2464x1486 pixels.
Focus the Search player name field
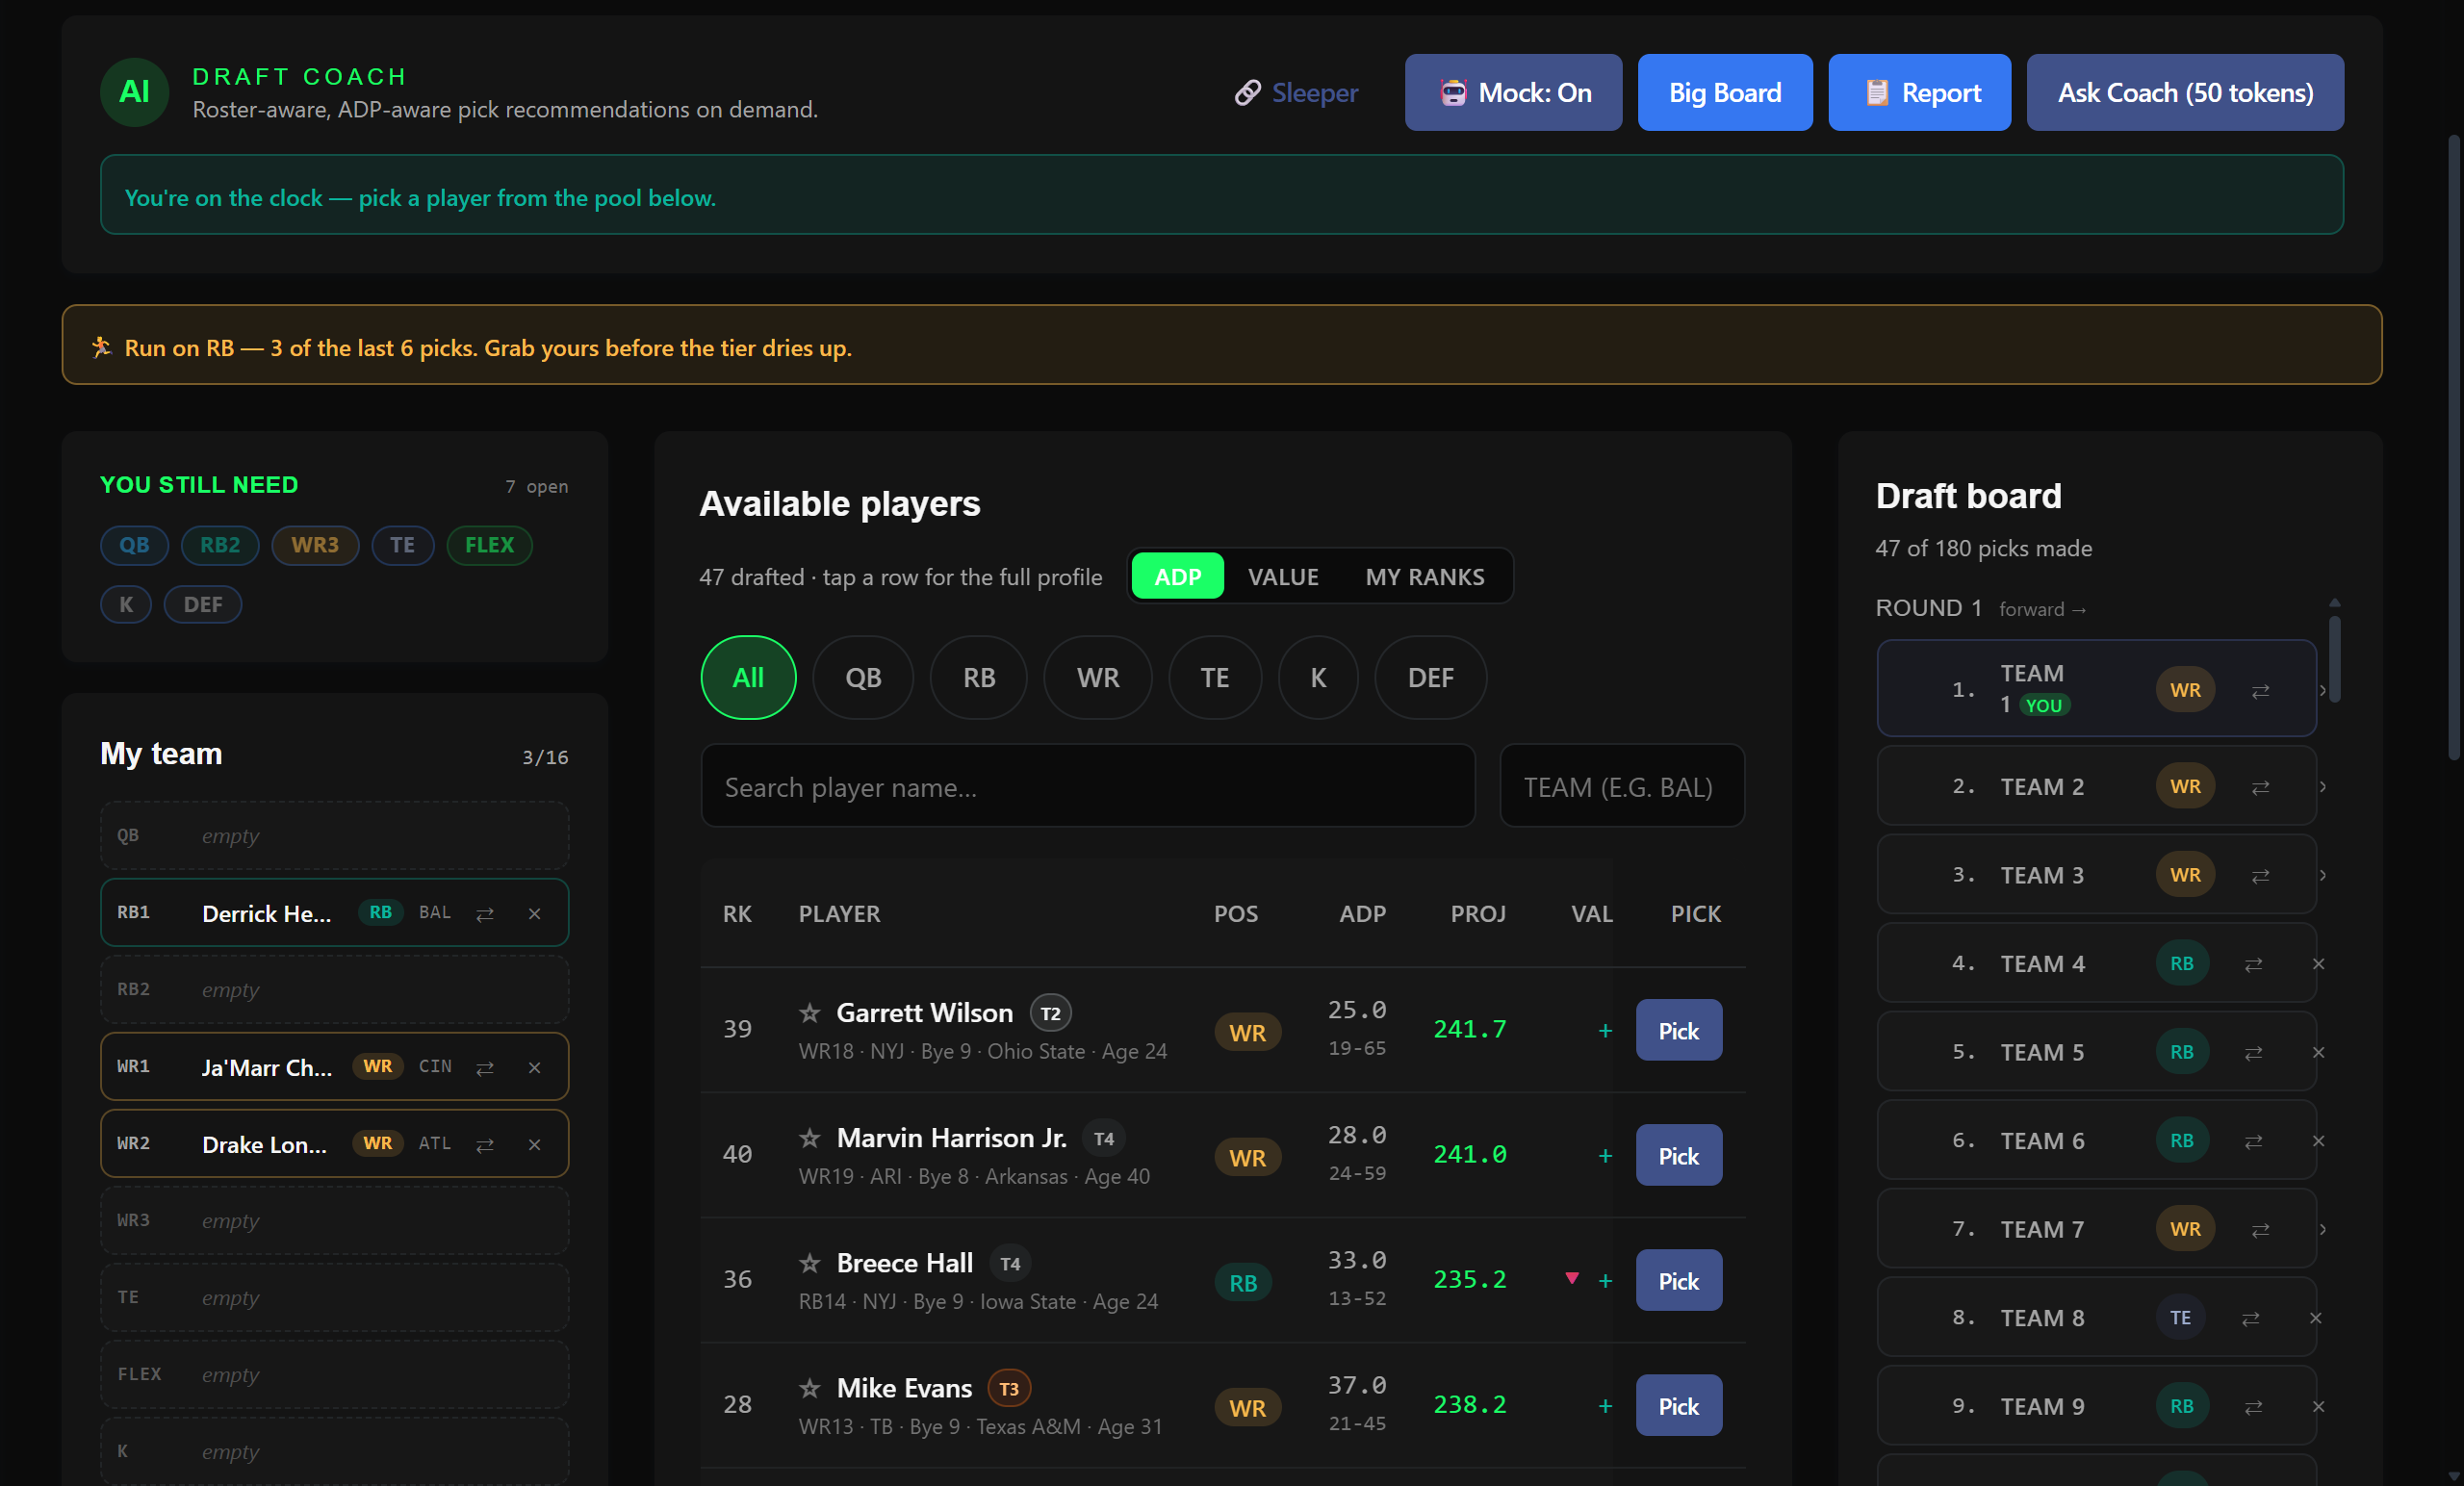point(1088,787)
